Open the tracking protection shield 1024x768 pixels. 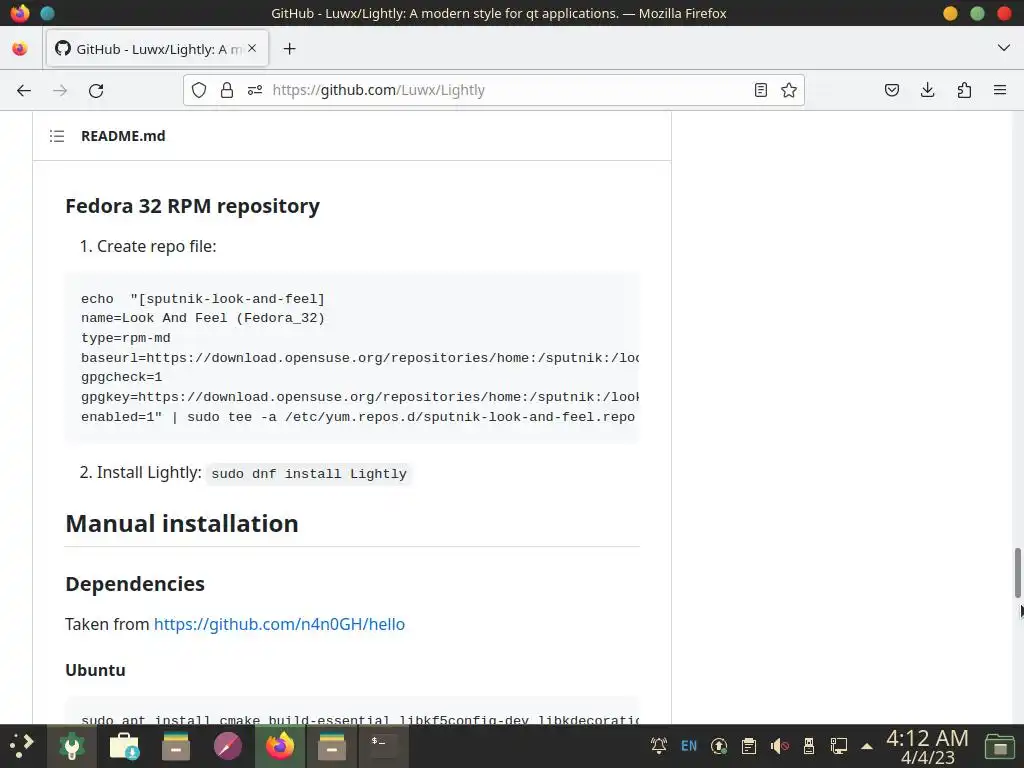point(199,90)
